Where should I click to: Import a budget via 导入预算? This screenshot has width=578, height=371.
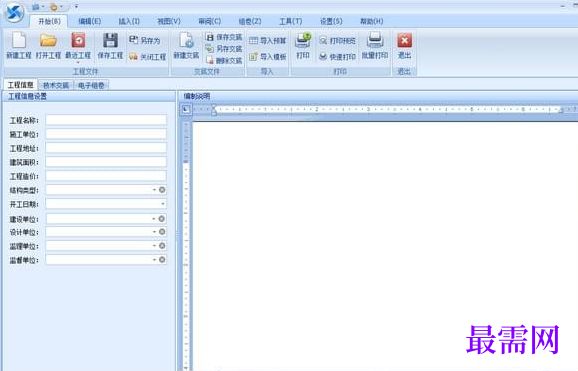(268, 41)
